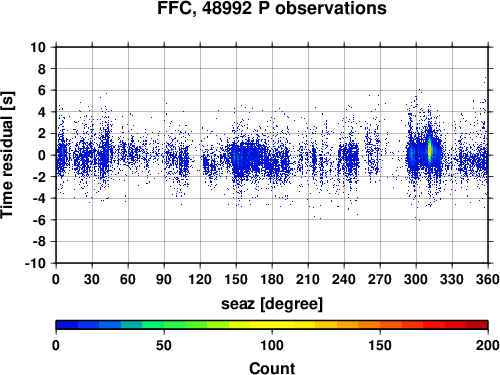
Task: Click the yellow segment of colorbar near 100
Action: (272, 325)
